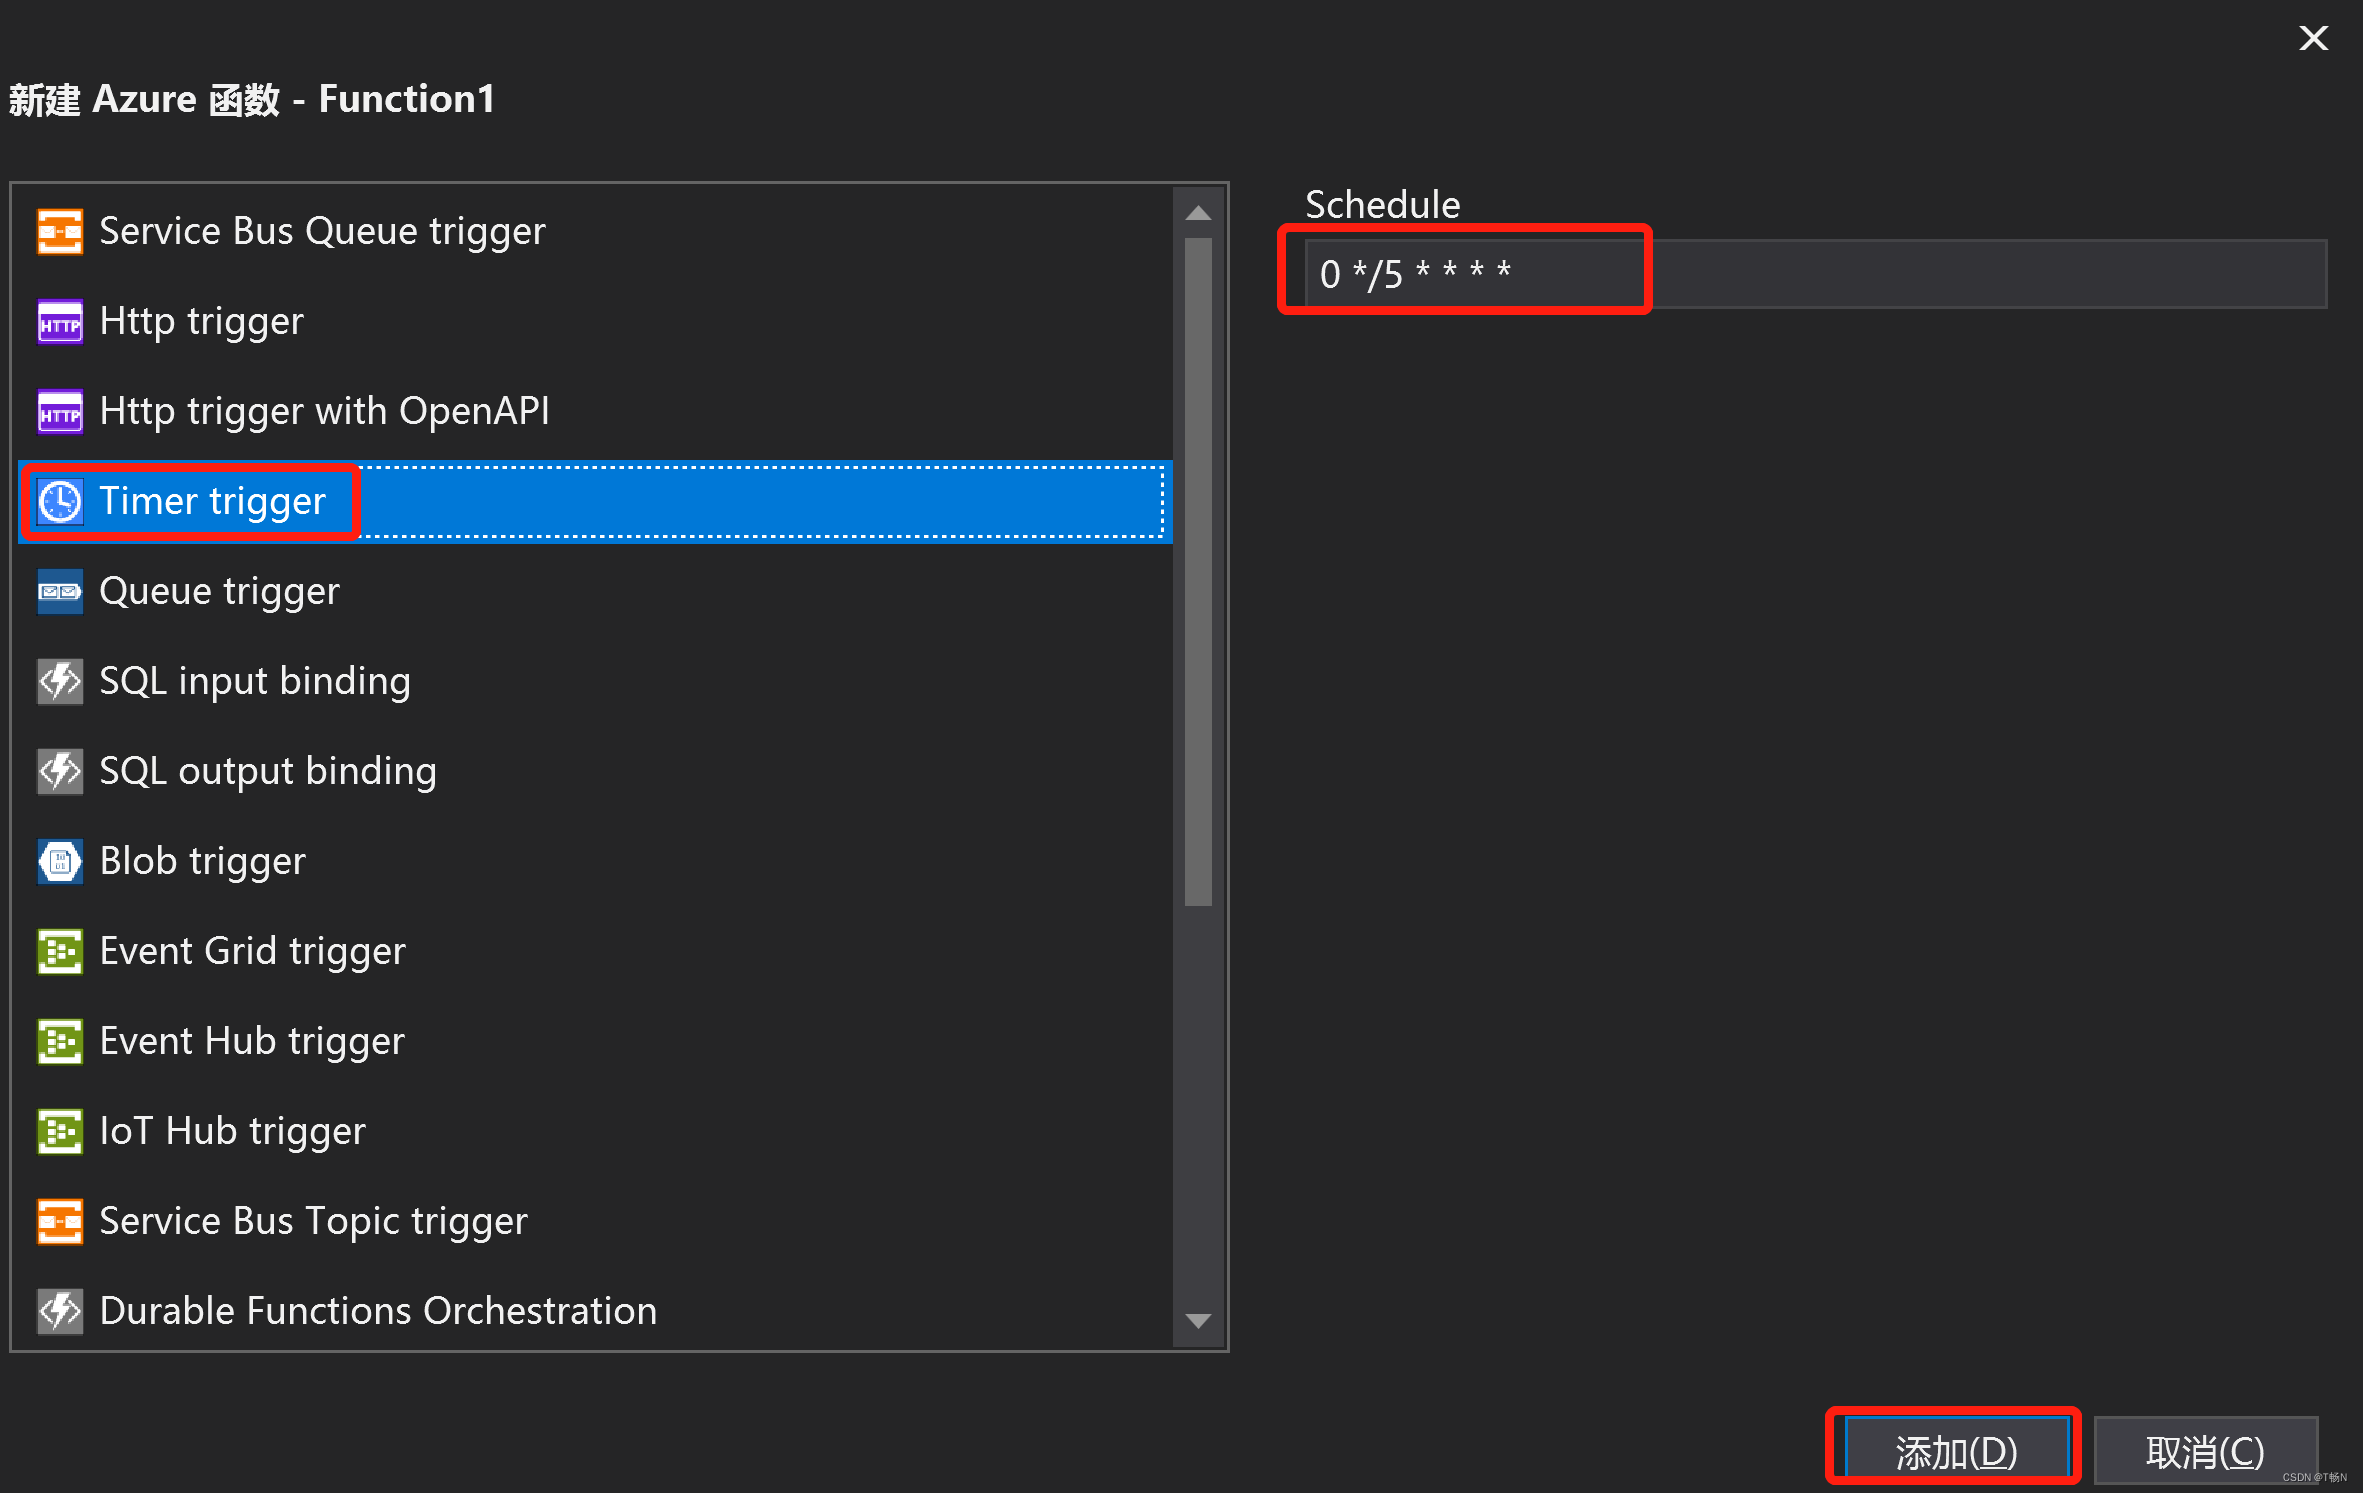
Task: Click the Event Grid trigger icon
Action: click(60, 952)
